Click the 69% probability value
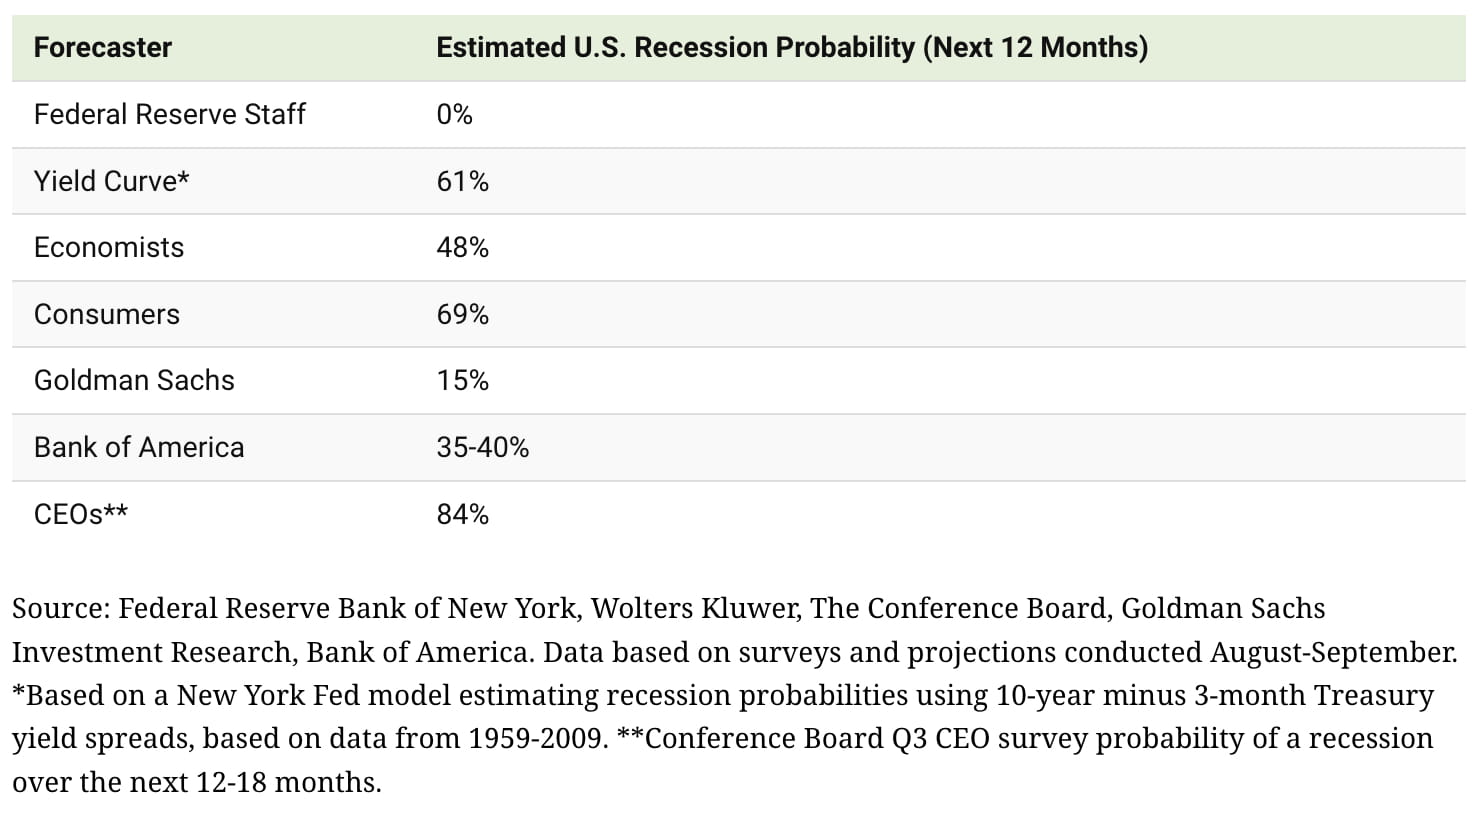The image size is (1482, 826). pyautogui.click(x=462, y=314)
